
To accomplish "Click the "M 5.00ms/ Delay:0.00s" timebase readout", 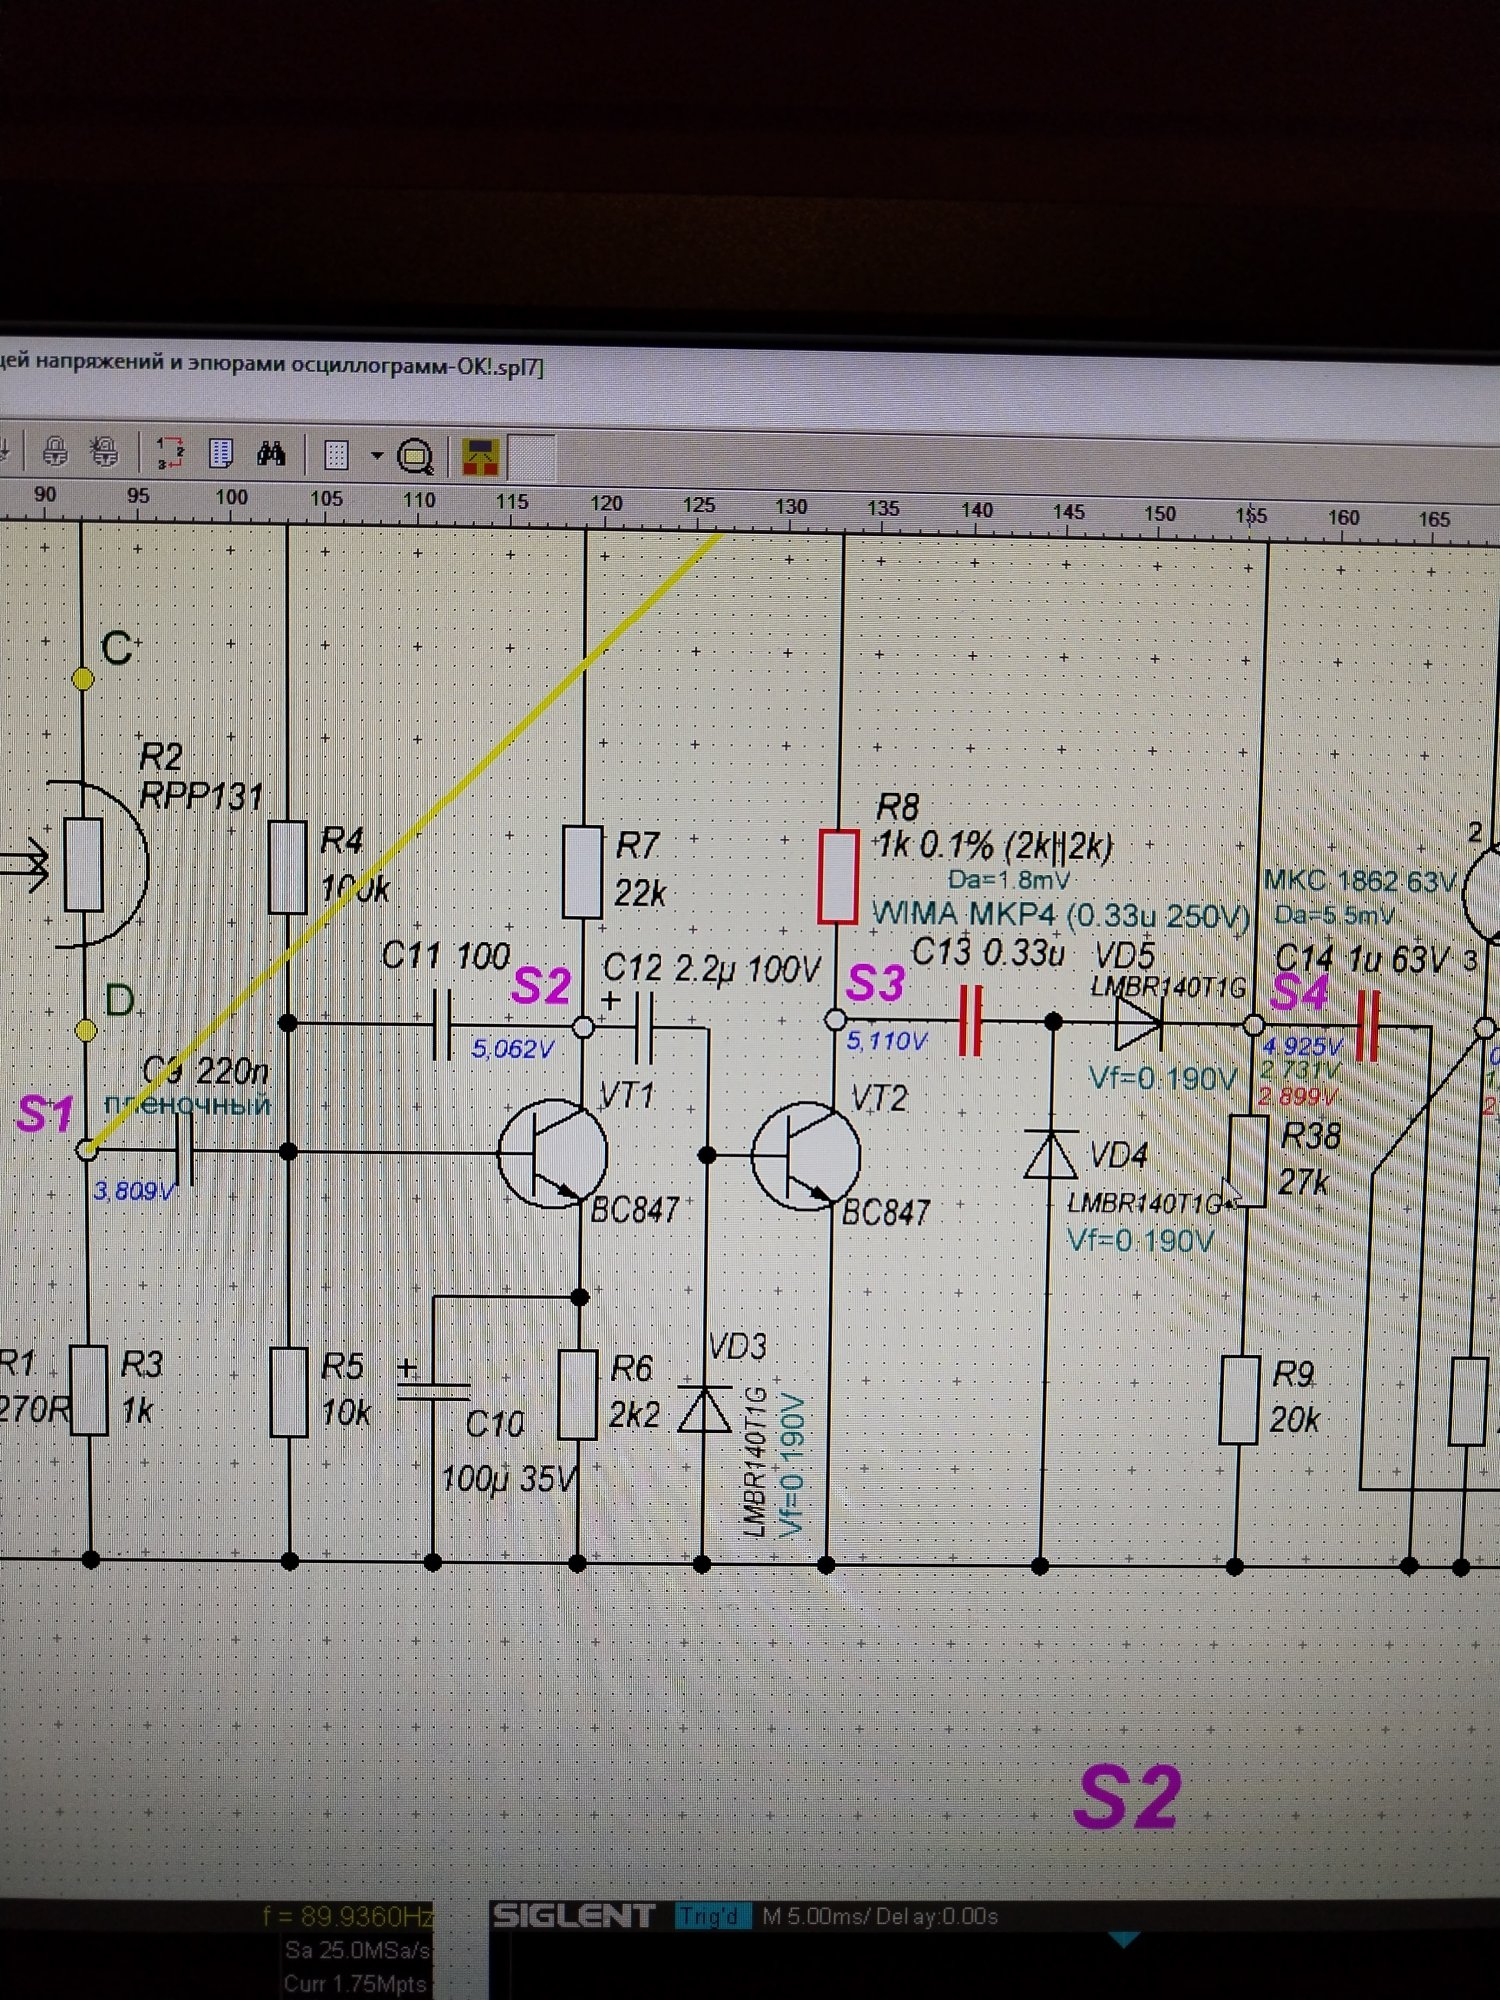I will [880, 1917].
